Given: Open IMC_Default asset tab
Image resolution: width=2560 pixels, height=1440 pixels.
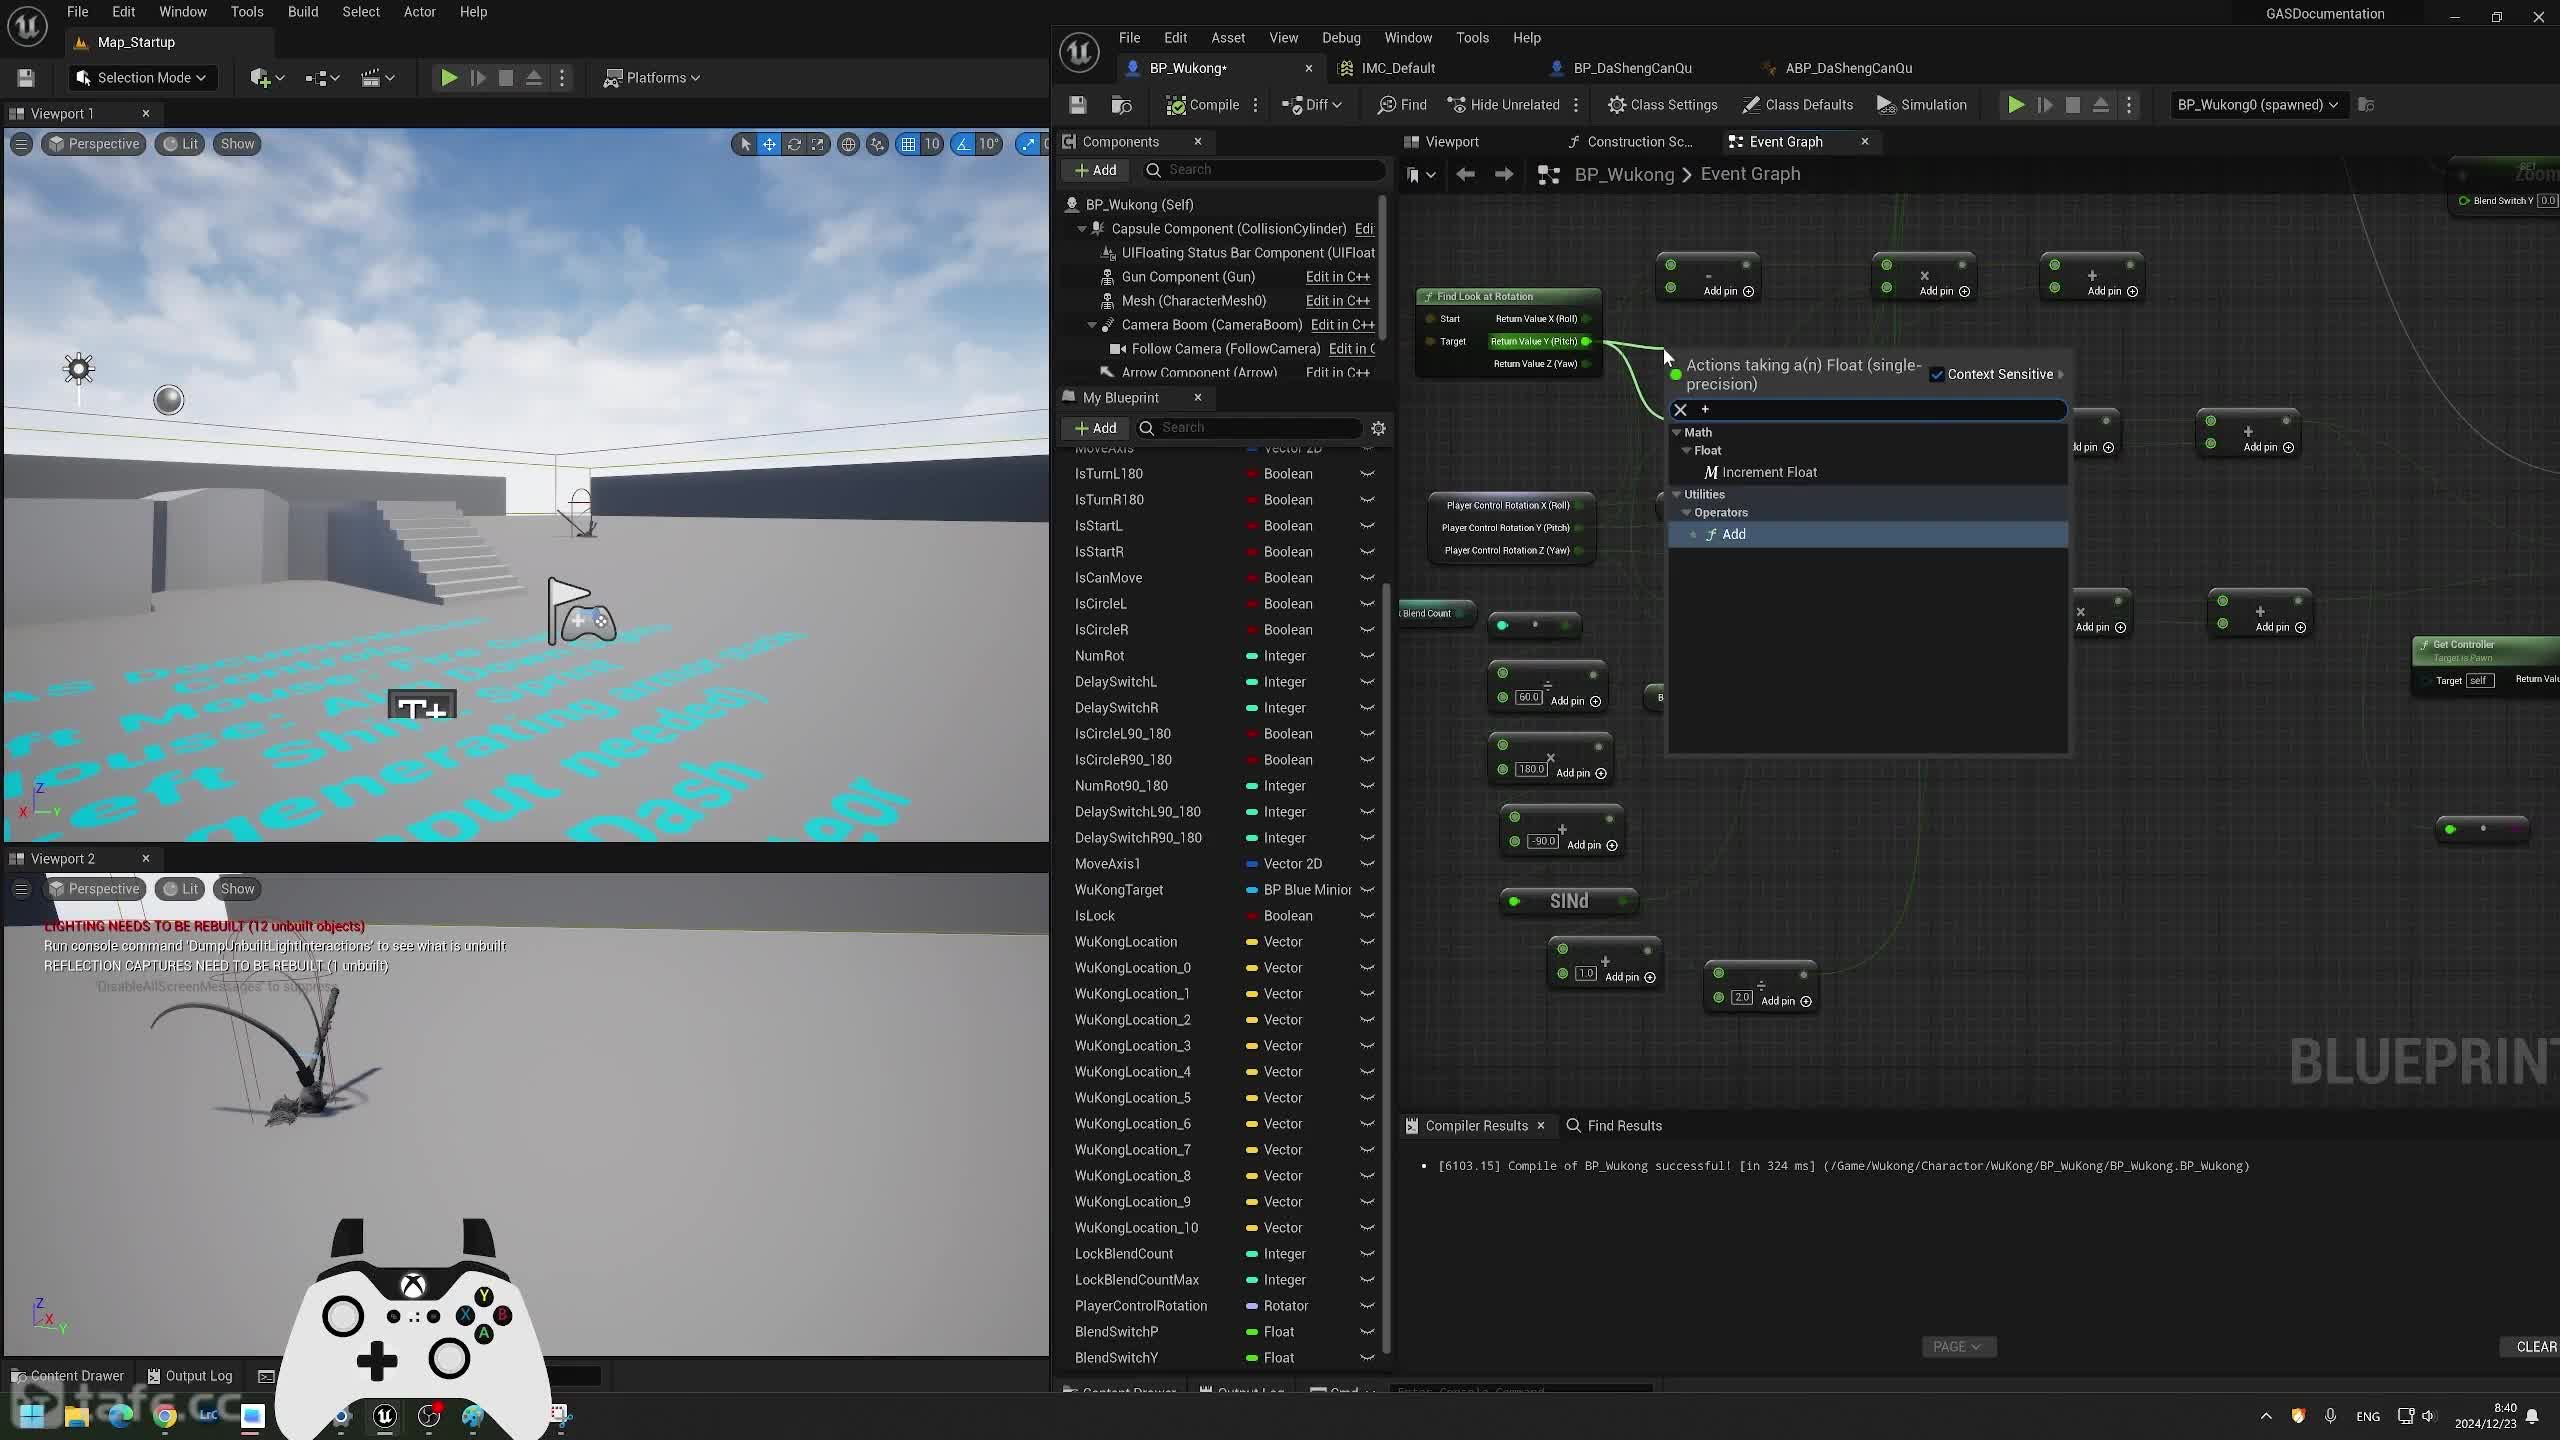Looking at the screenshot, I should coord(1387,69).
